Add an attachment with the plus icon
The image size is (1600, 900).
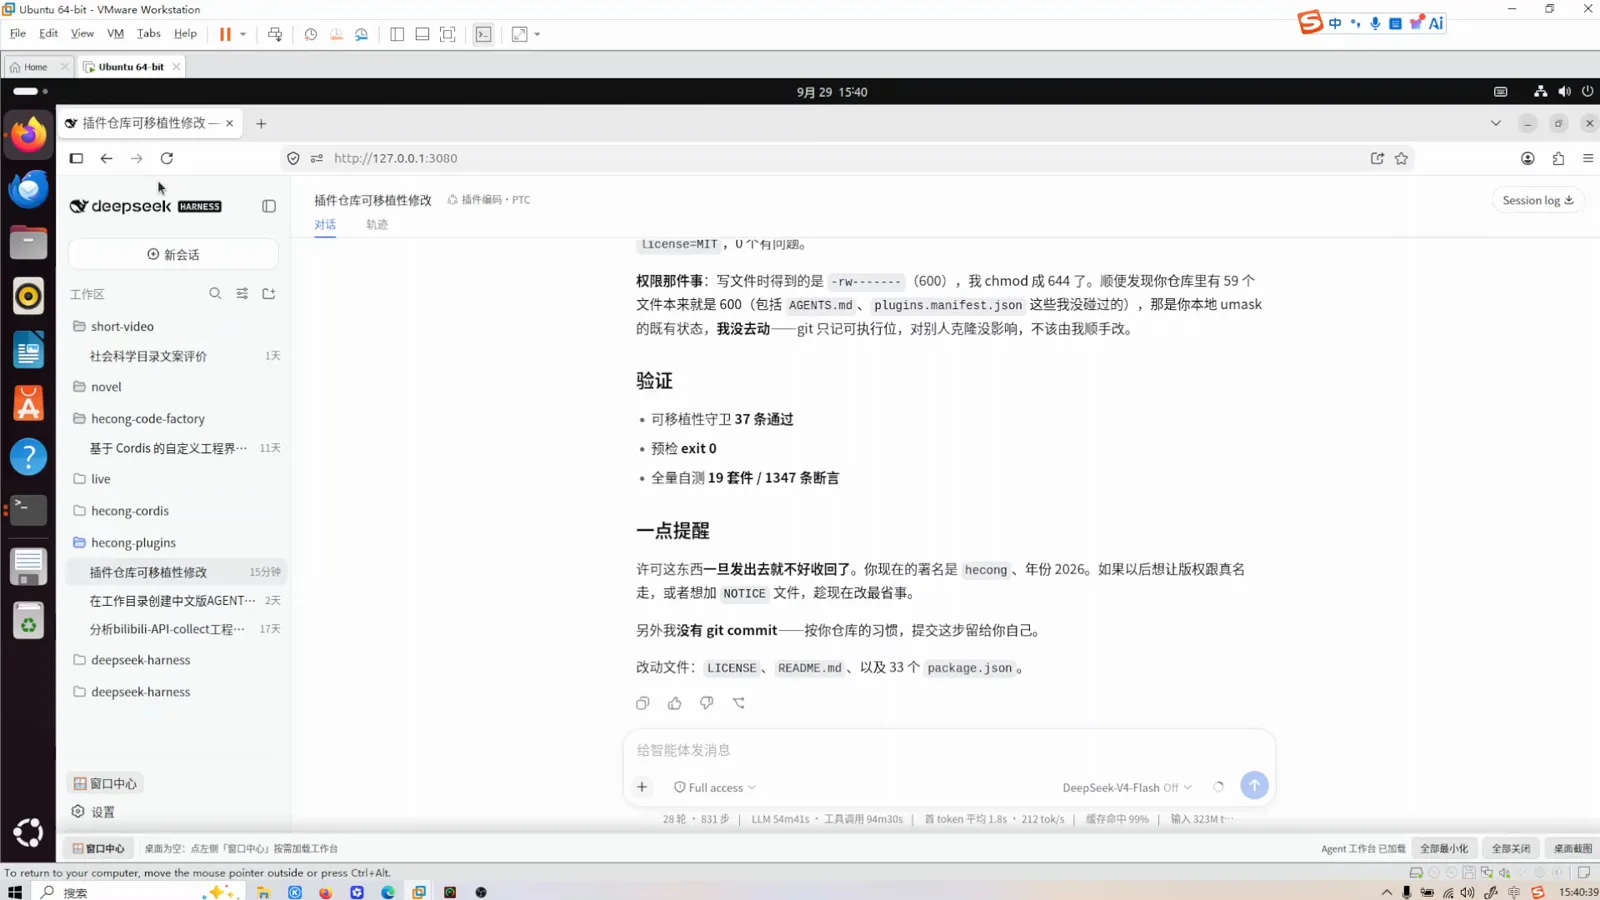(642, 787)
